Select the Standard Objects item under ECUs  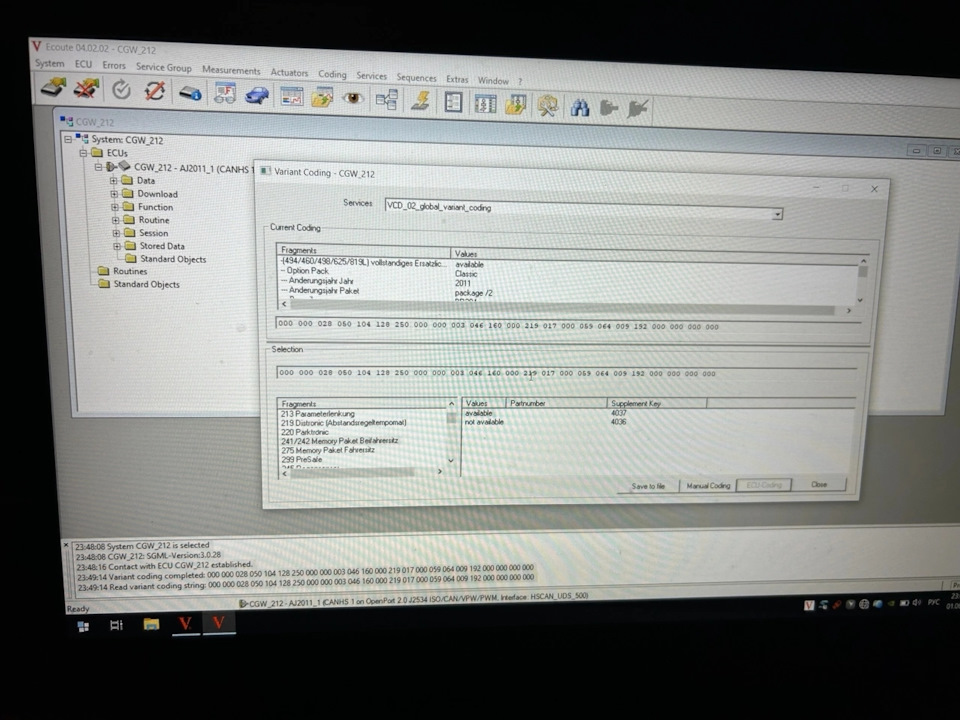tap(173, 259)
